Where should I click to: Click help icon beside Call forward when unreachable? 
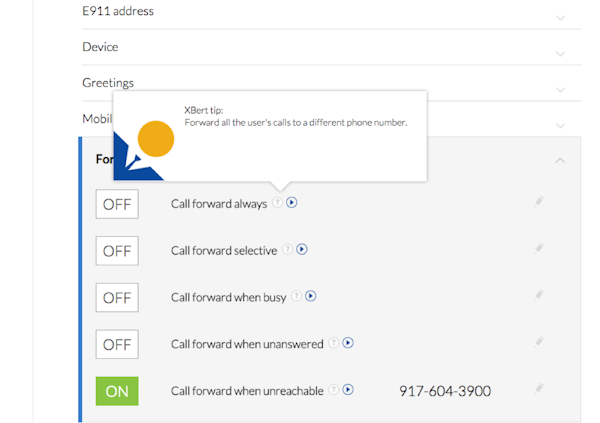tap(334, 389)
